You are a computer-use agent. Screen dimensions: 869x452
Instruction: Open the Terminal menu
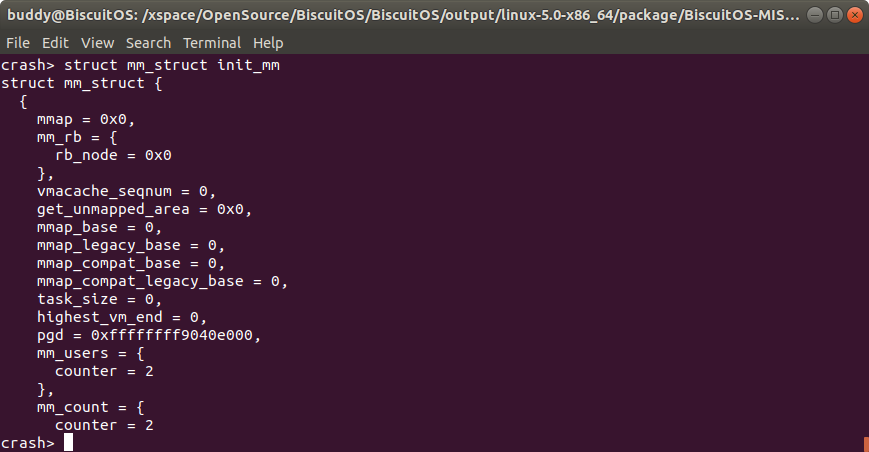click(211, 43)
